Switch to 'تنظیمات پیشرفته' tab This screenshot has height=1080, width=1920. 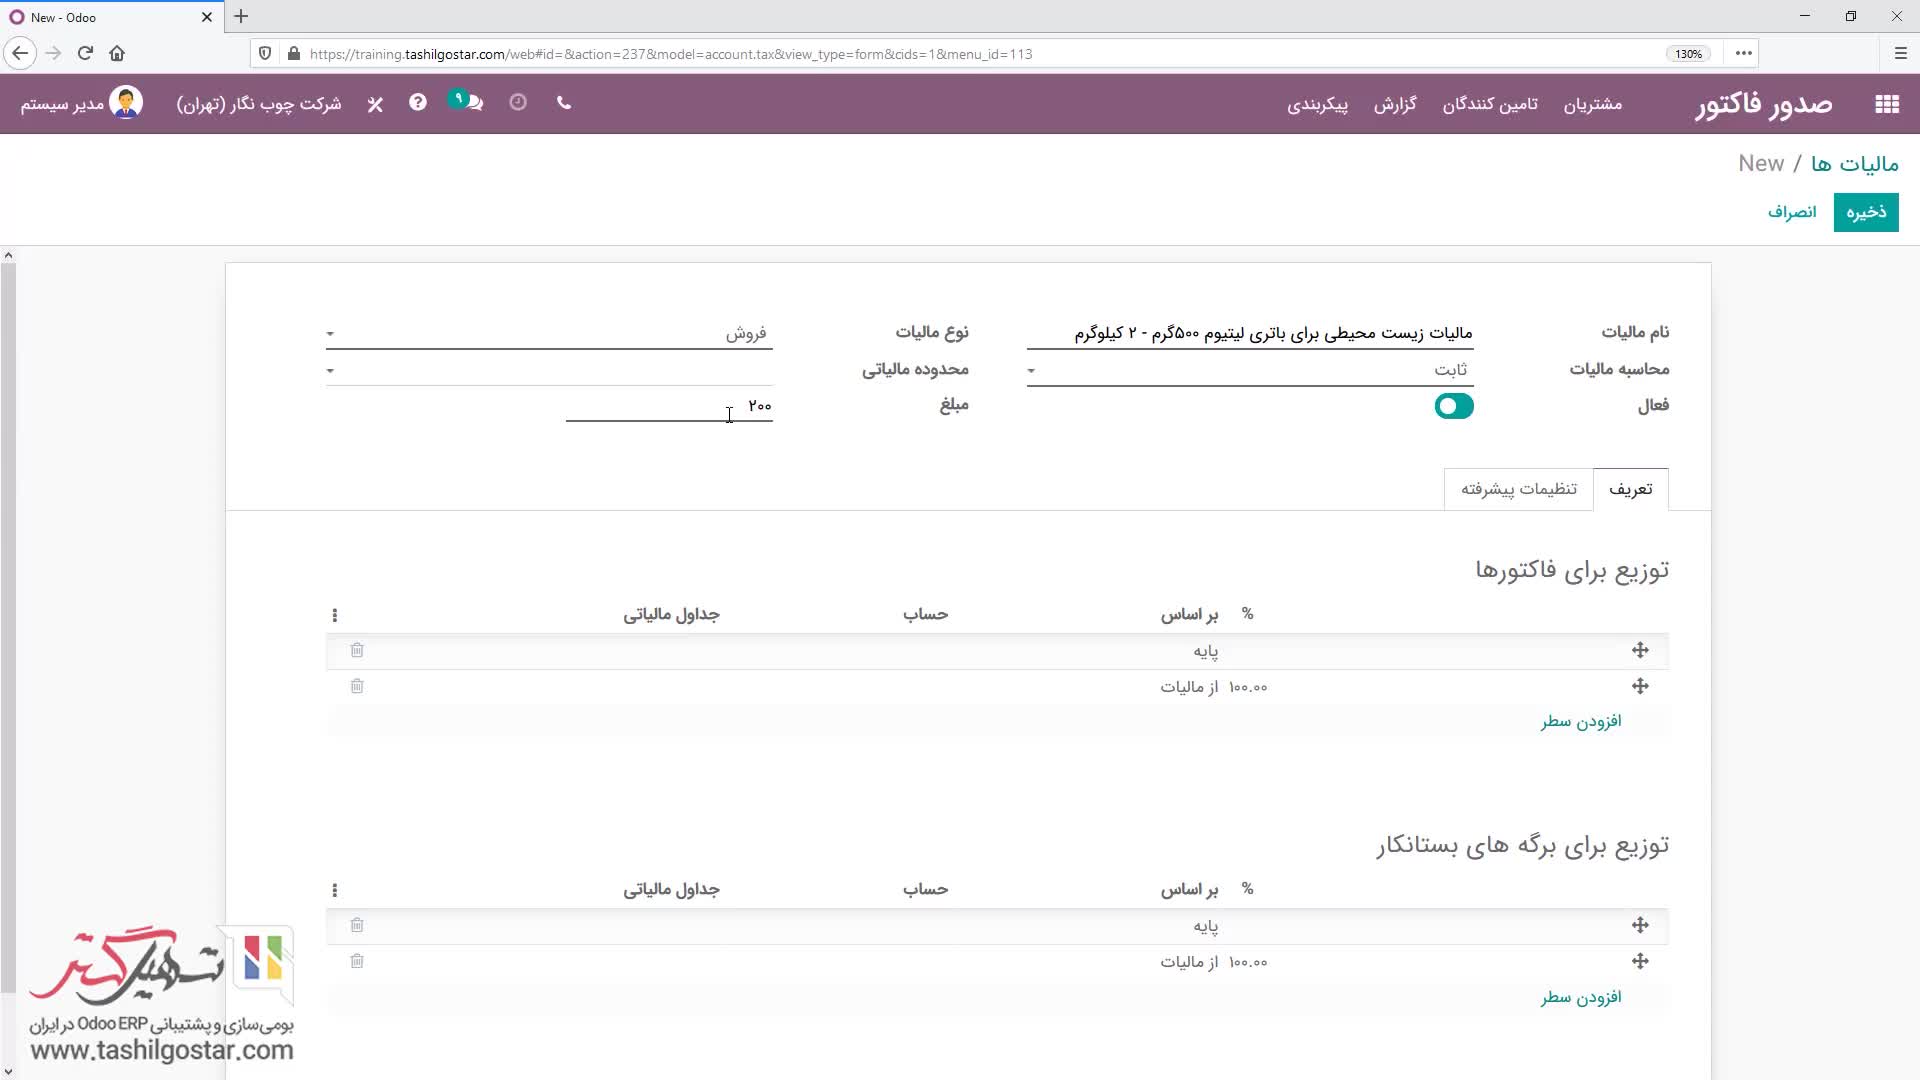(x=1518, y=489)
